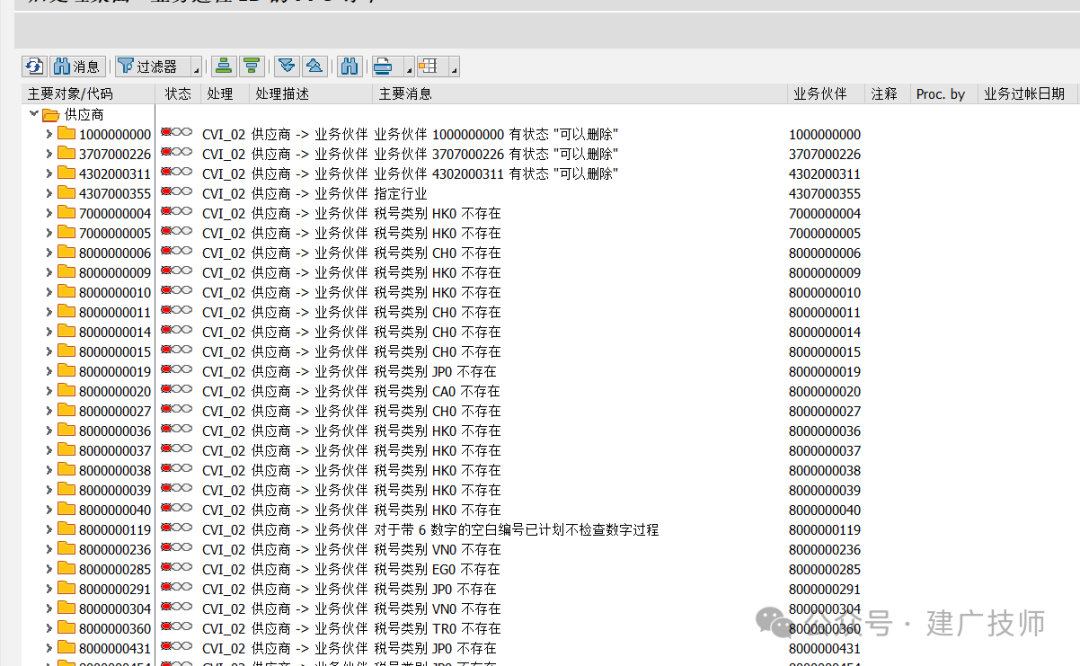Collapse the 供应商 root folder
Viewport: 1080px width, 666px height.
(x=33, y=114)
